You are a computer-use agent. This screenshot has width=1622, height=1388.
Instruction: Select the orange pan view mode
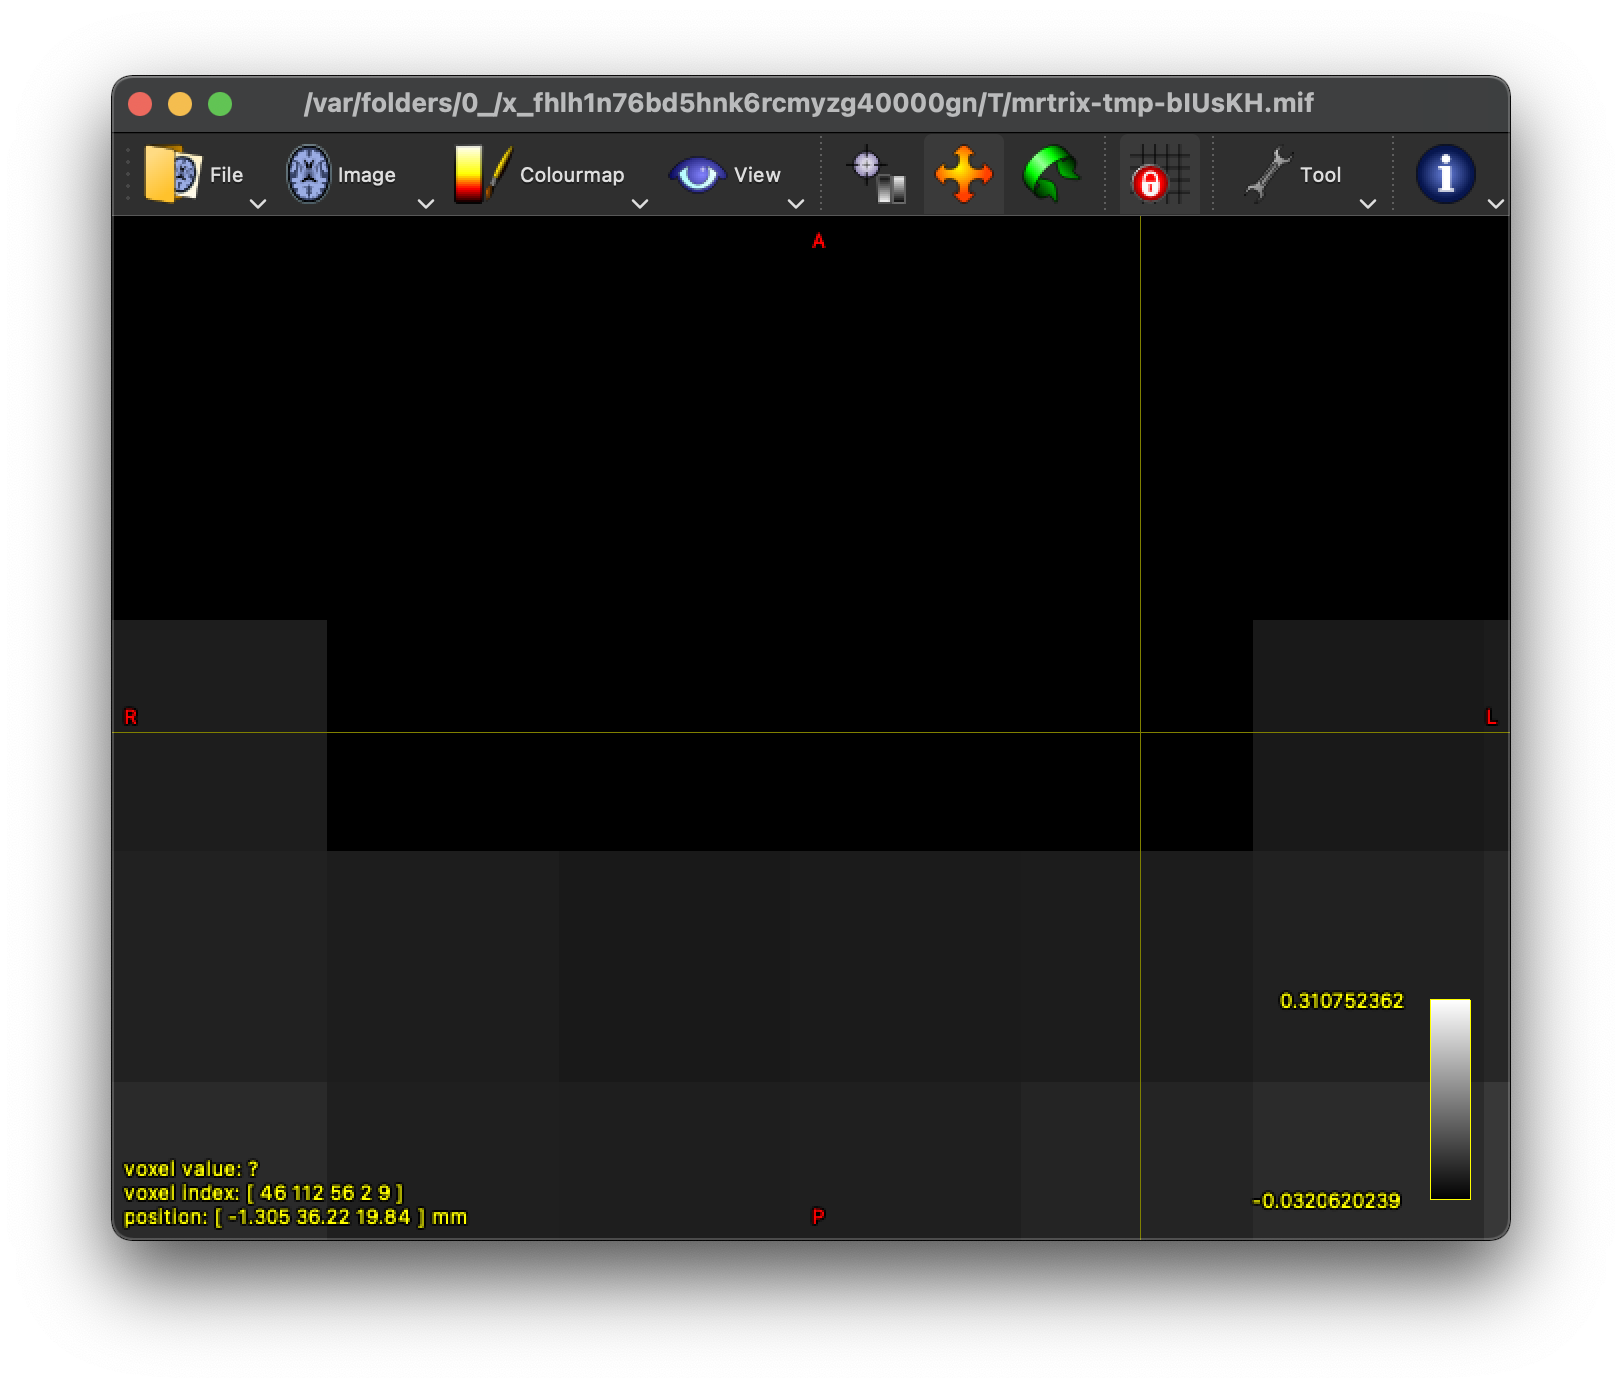[963, 172]
